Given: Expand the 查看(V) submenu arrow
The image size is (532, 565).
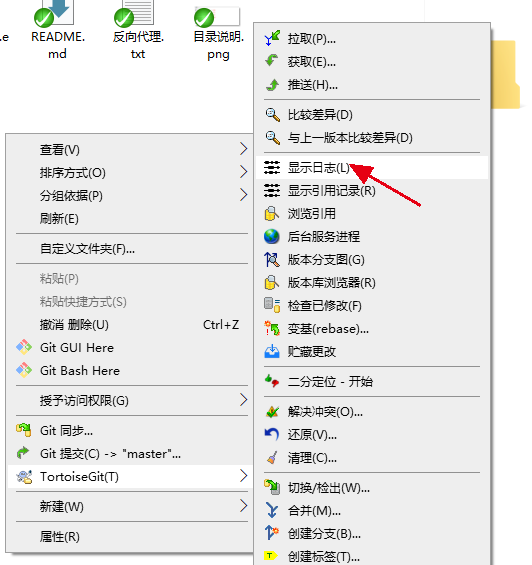Looking at the screenshot, I should (x=244, y=149).
